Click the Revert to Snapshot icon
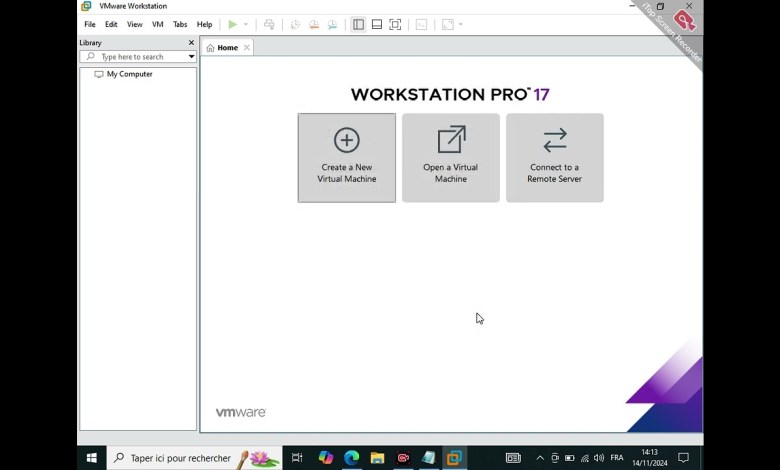Image resolution: width=780 pixels, height=470 pixels. (x=314, y=25)
